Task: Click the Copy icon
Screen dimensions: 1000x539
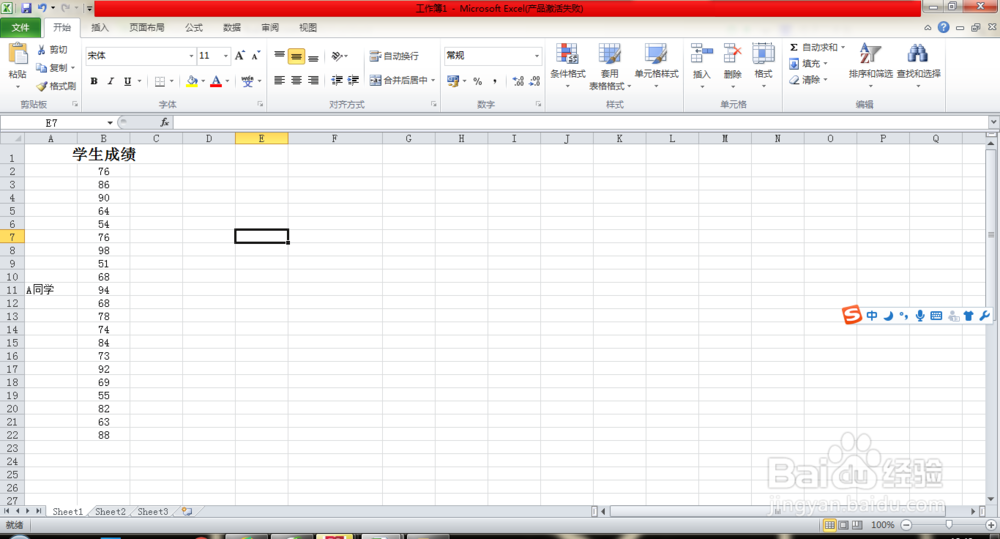Action: tap(41, 68)
